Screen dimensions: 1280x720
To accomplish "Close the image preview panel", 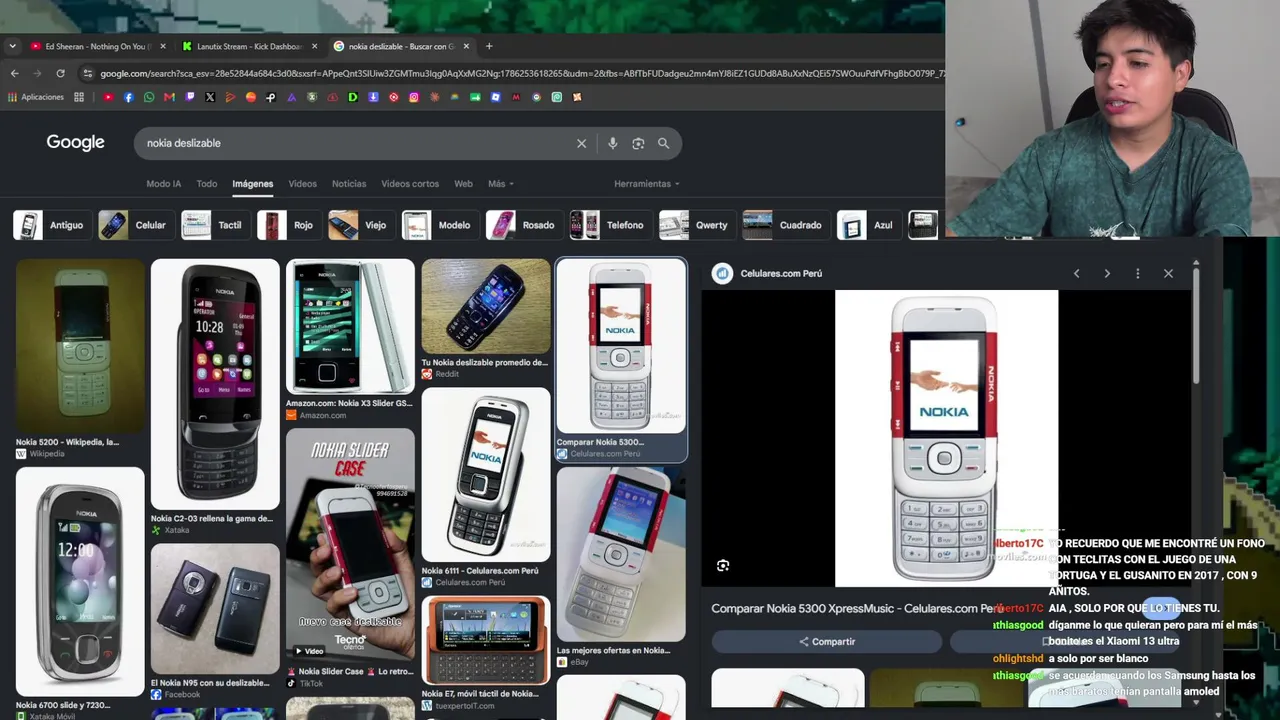I will pos(1168,273).
